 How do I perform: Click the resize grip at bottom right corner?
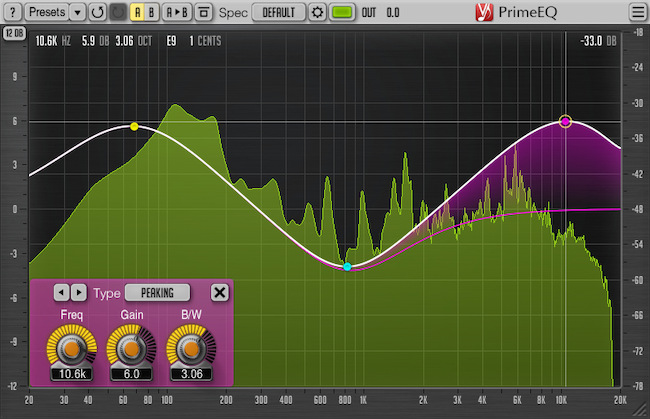(x=640, y=410)
